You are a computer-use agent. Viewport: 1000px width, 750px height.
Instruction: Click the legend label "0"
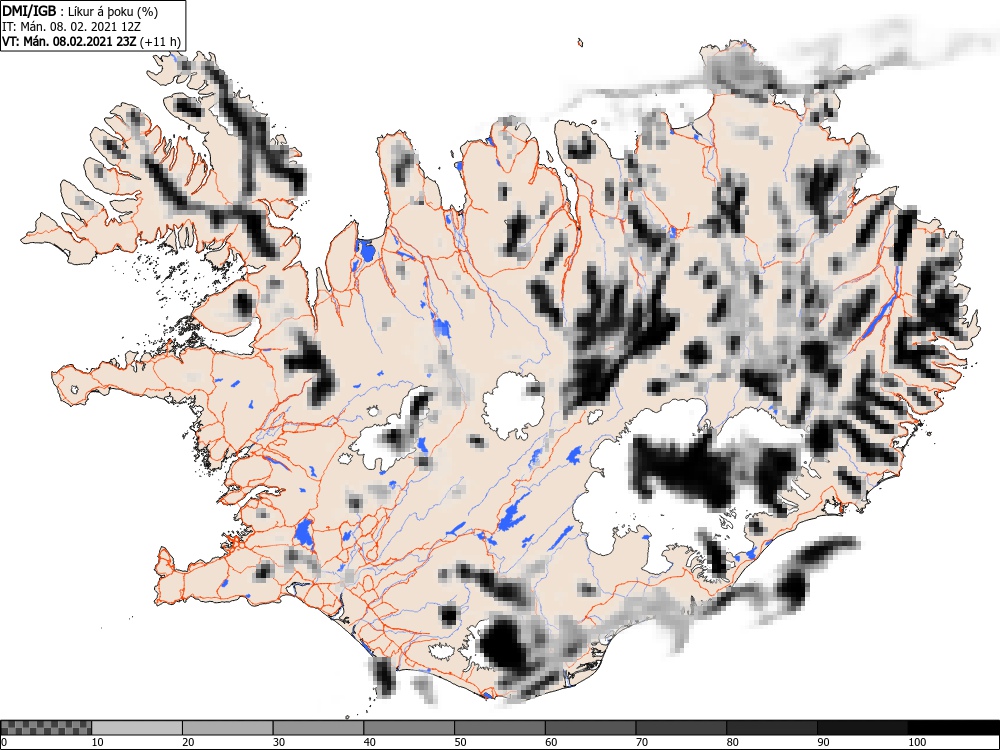pos(4,742)
